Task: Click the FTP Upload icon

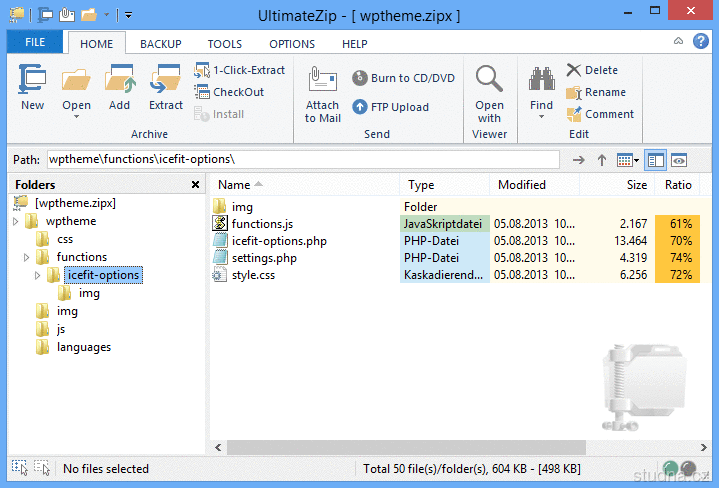Action: pyautogui.click(x=361, y=107)
